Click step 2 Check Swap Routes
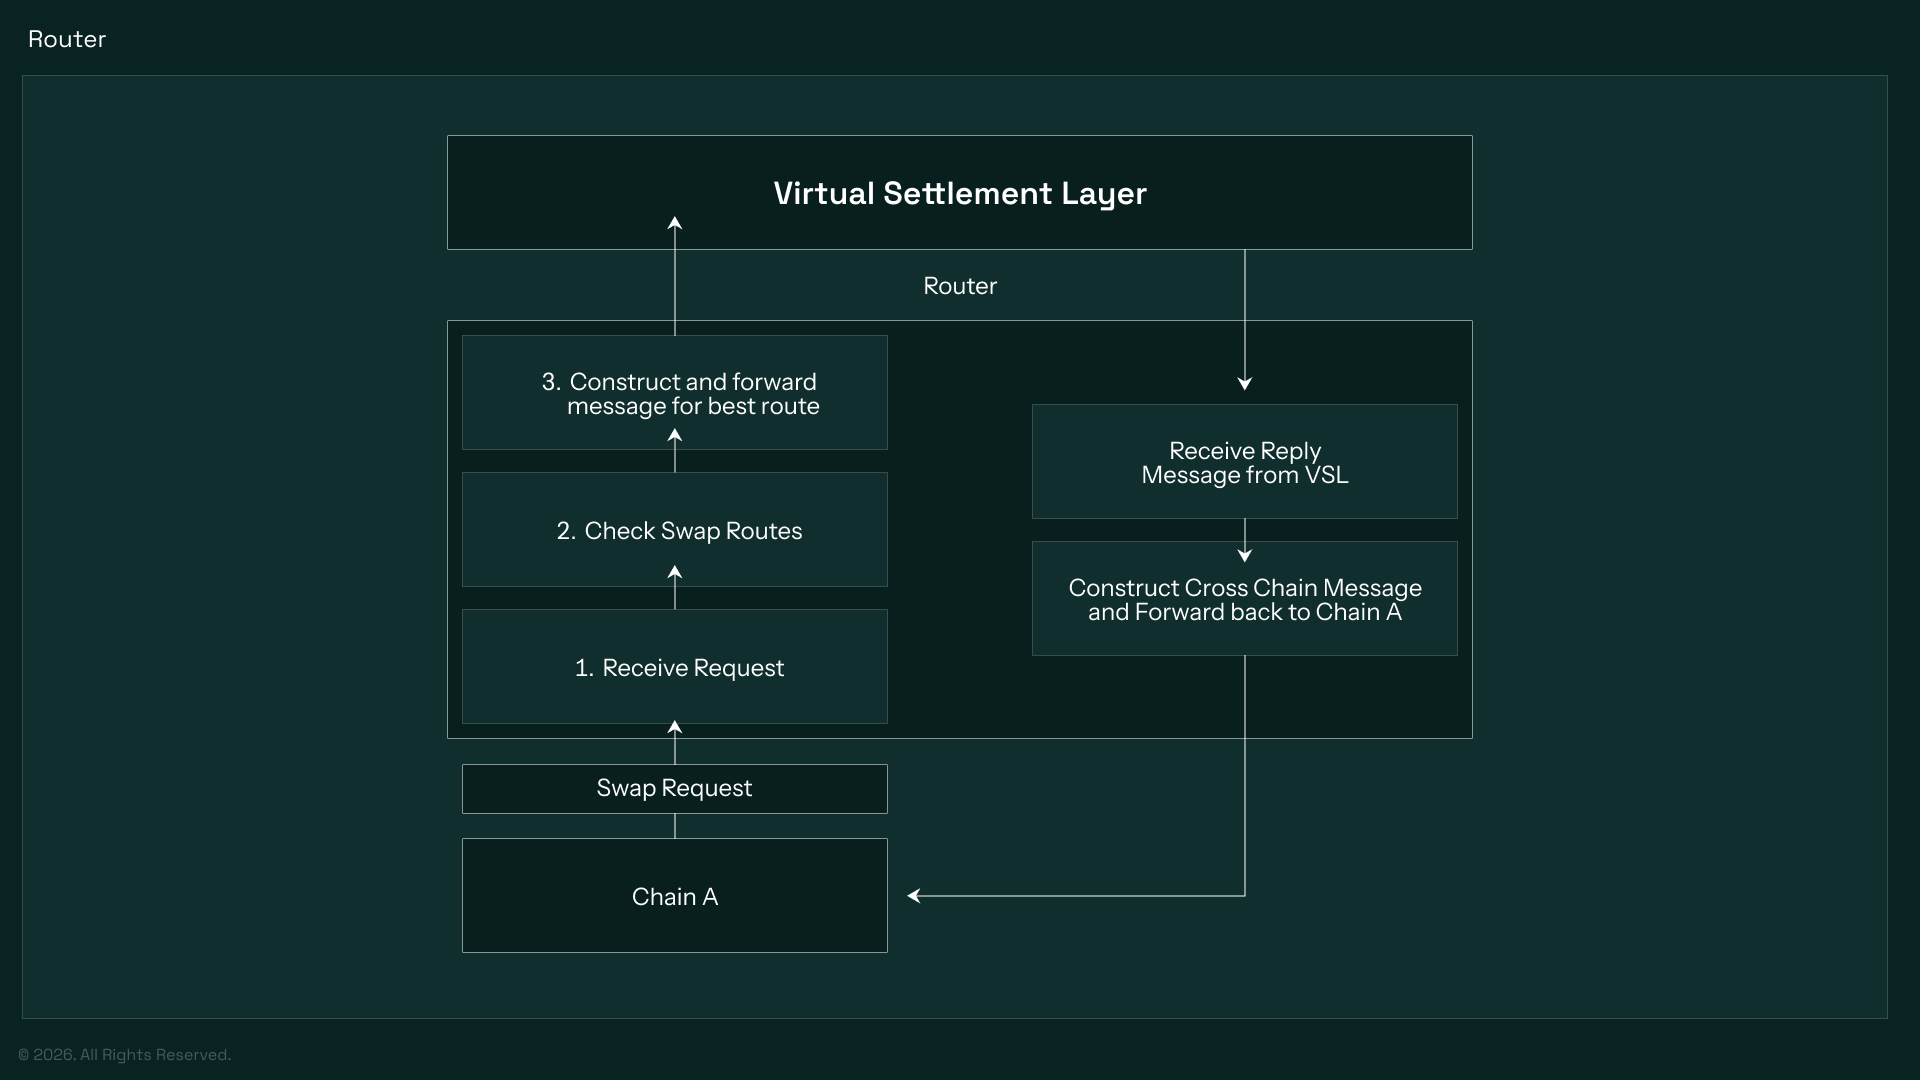Viewport: 1920px width, 1080px height. 674,529
